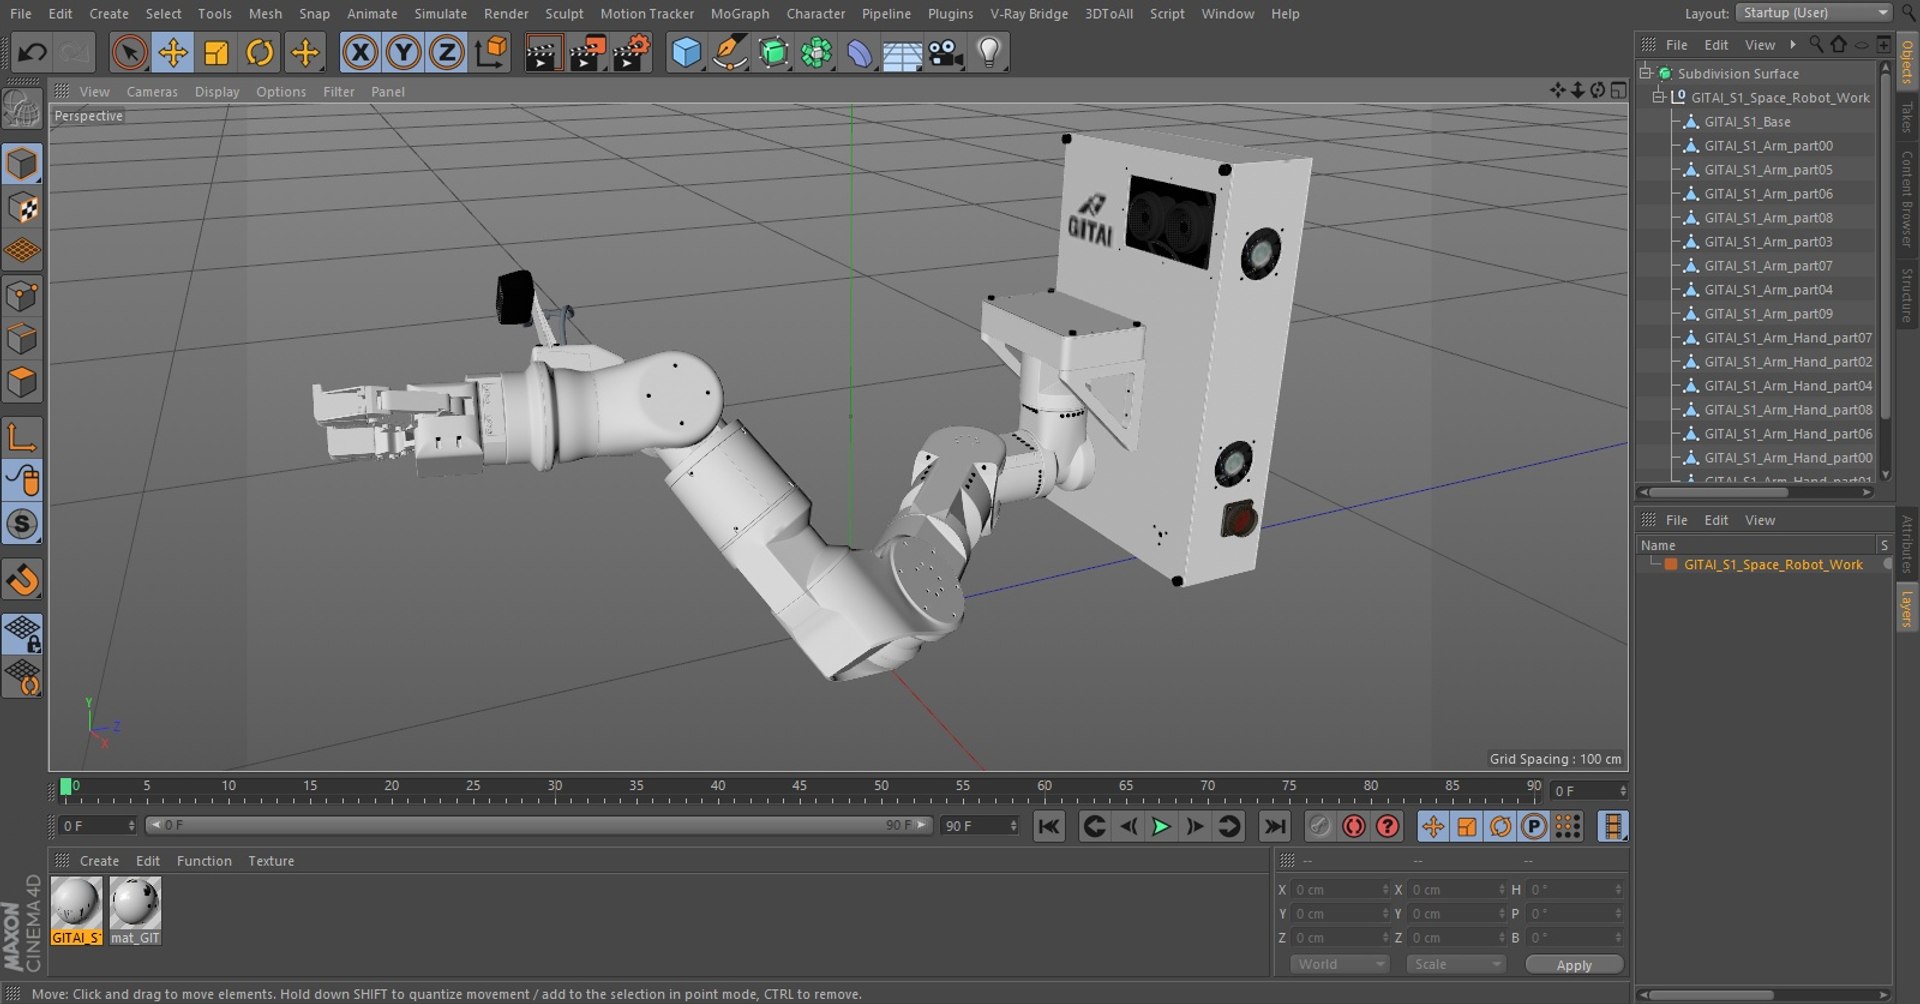Image resolution: width=1920 pixels, height=1004 pixels.
Task: Select GITAI_S1_Base in object tree
Action: tap(1747, 122)
